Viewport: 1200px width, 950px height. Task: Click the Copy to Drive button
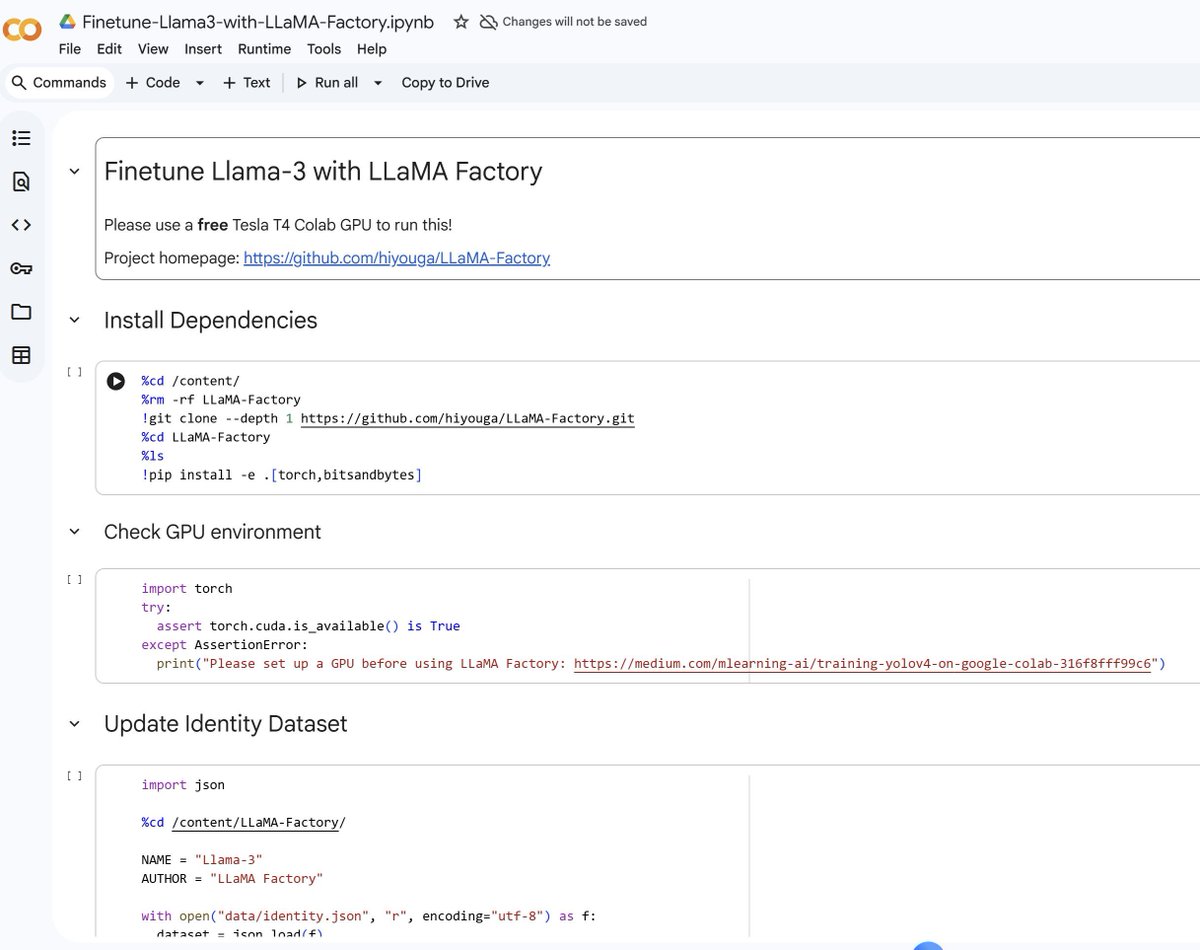pyautogui.click(x=445, y=82)
